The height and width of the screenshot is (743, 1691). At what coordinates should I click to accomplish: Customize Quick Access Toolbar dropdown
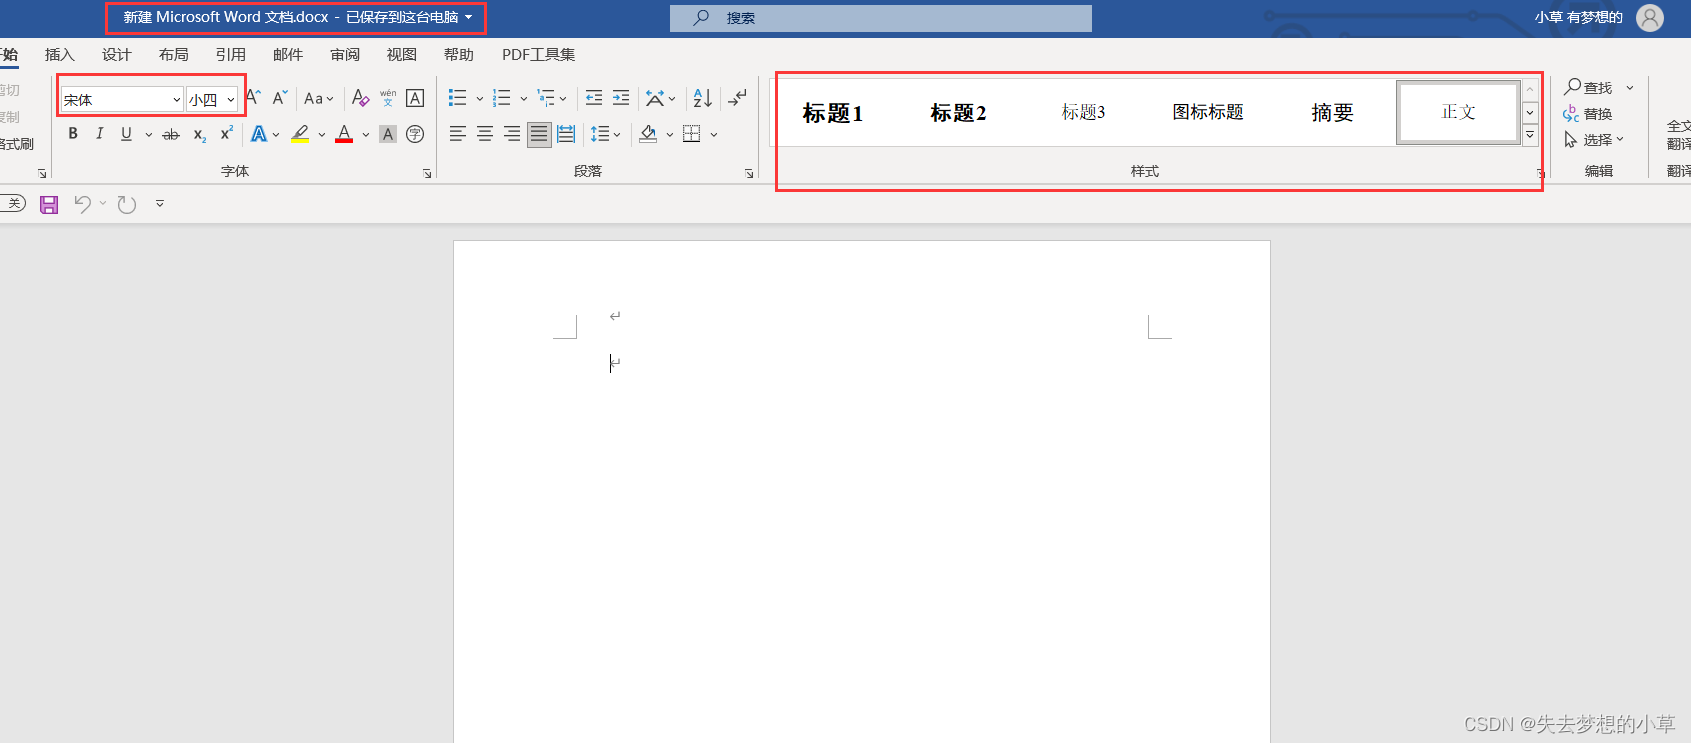[160, 204]
